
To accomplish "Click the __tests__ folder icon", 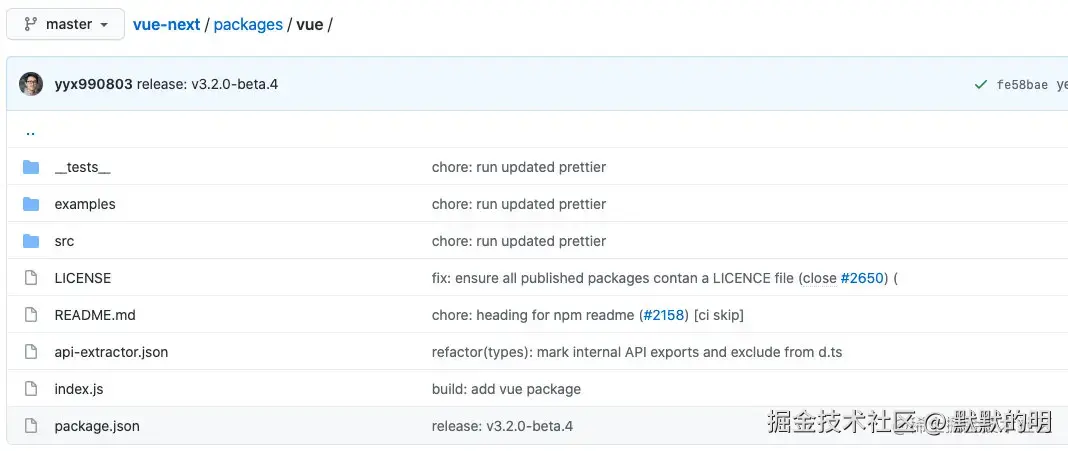I will coord(31,167).
